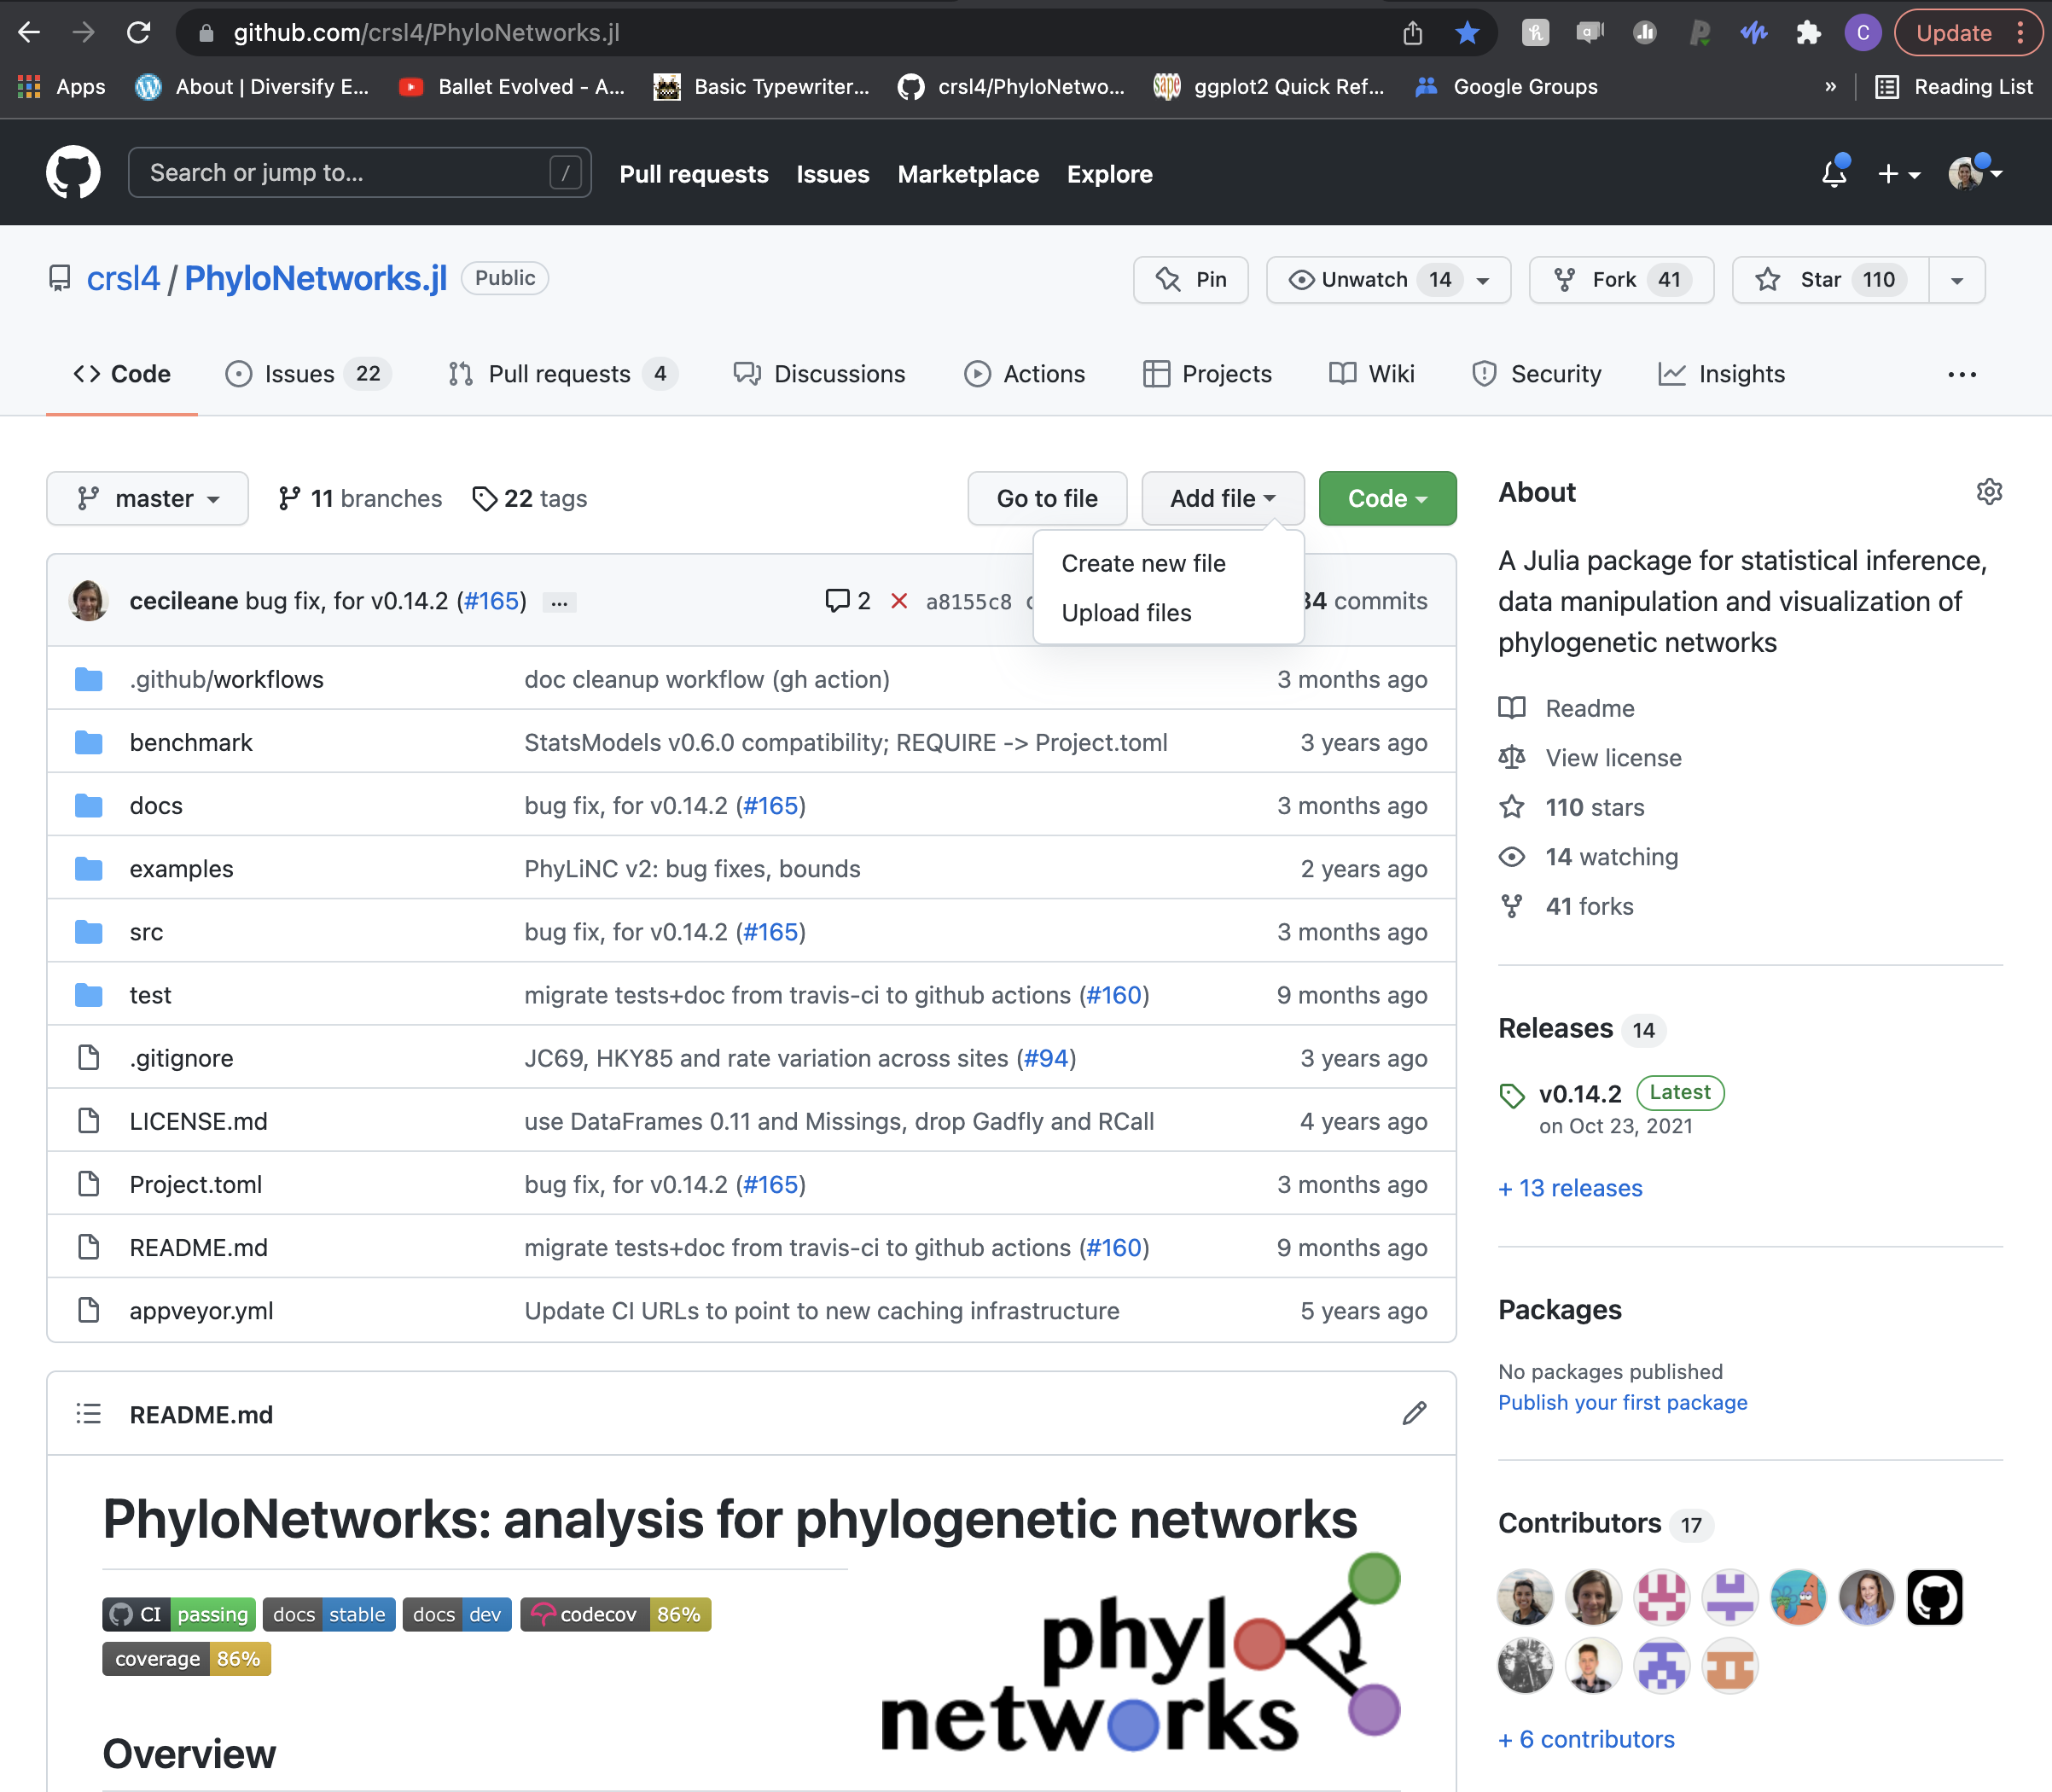
Task: Focus the Search or jump to field
Action: (x=360, y=173)
